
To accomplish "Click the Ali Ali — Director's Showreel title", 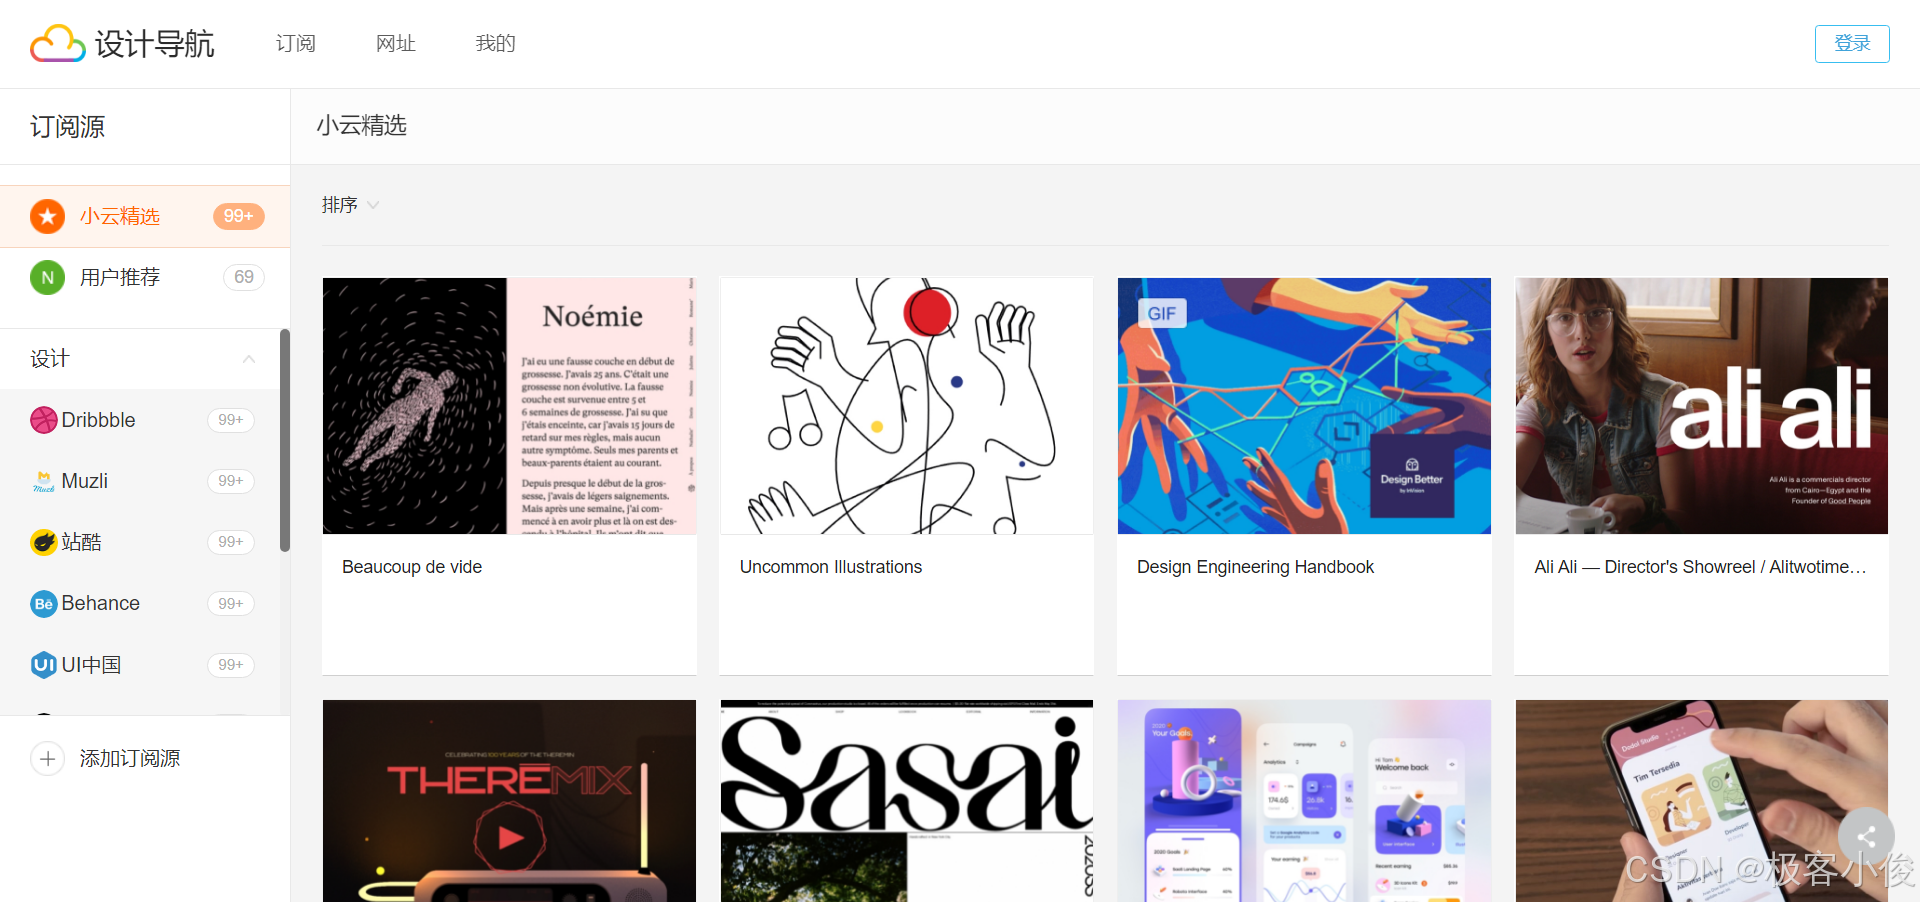I will coord(1701,567).
